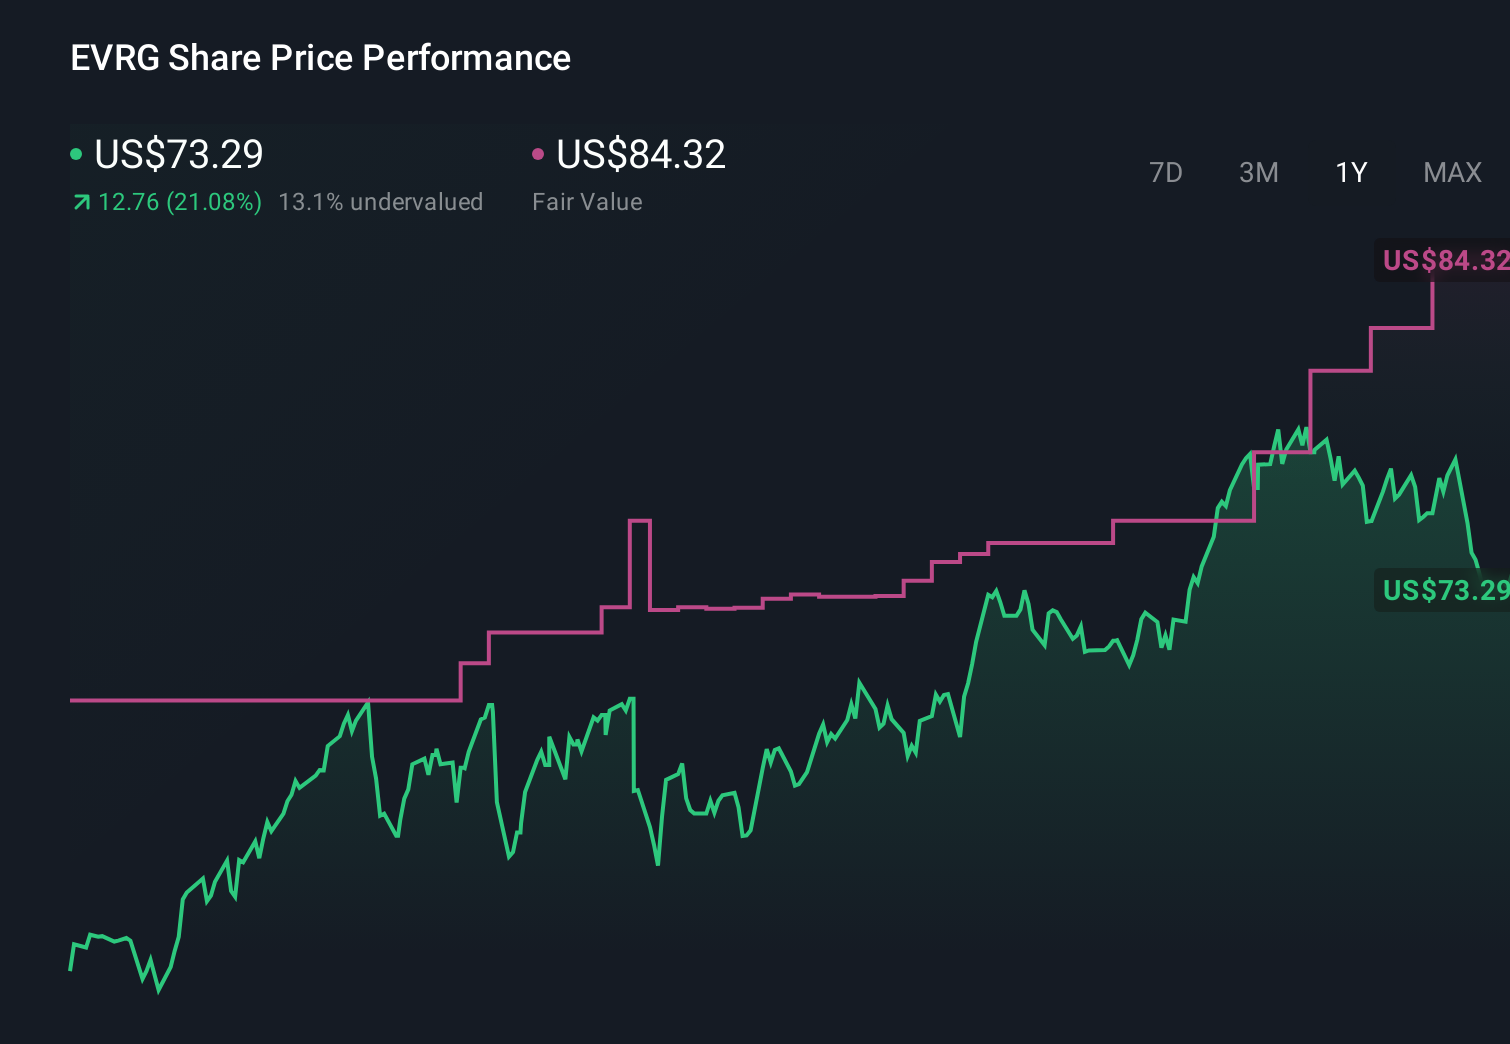Click the 13.1% undervalued label
The width and height of the screenshot is (1510, 1044).
(382, 202)
